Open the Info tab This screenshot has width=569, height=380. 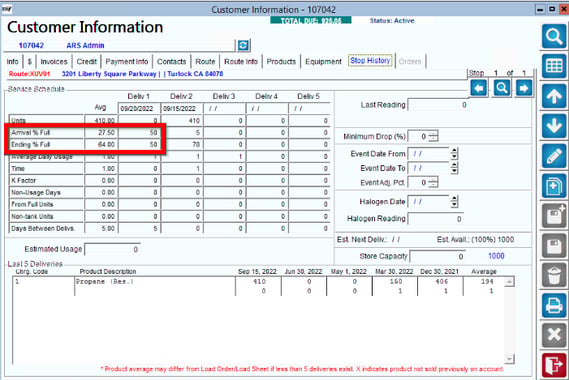(x=12, y=61)
